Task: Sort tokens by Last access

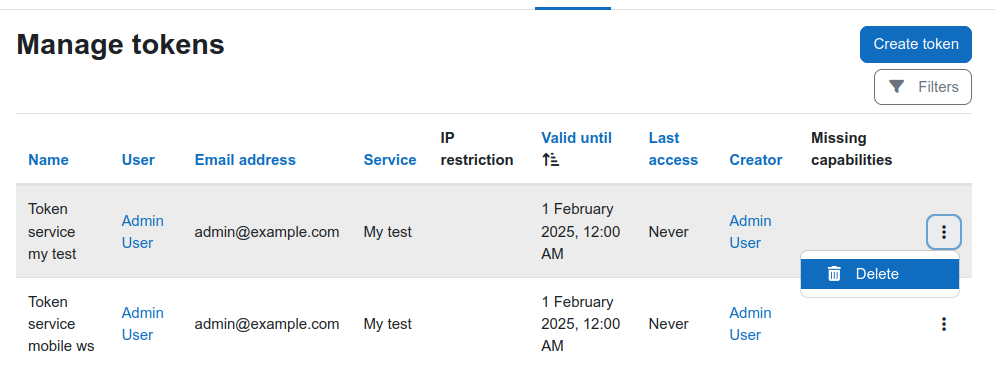Action: [x=673, y=149]
